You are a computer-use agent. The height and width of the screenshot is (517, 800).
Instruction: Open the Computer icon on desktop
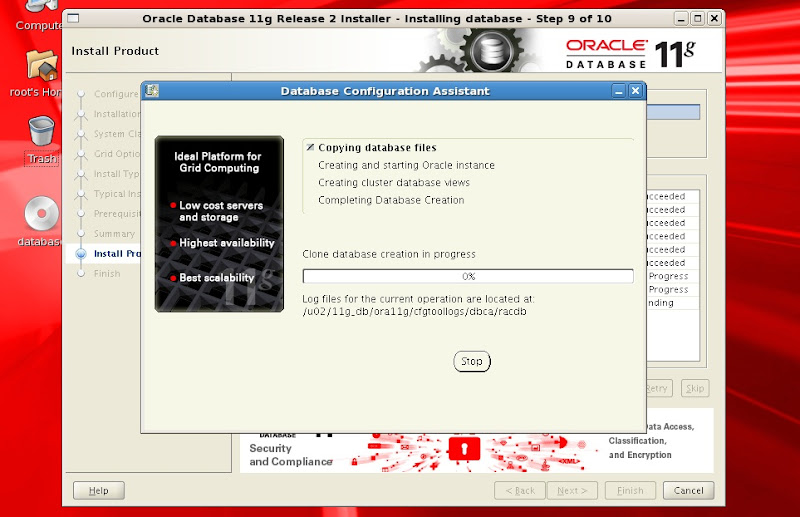click(x=41, y=15)
